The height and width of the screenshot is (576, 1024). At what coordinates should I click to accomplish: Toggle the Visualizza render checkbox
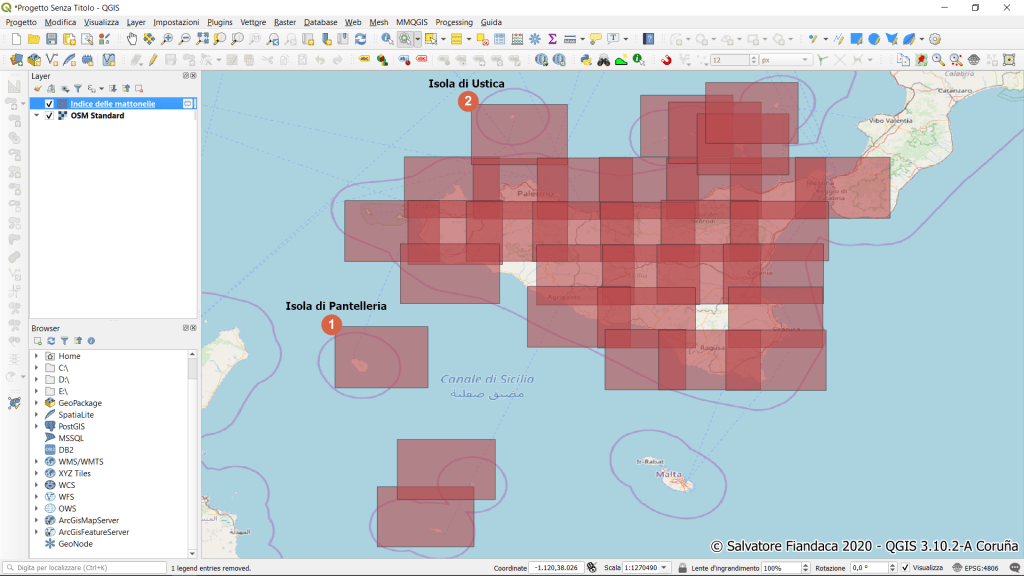coord(905,568)
